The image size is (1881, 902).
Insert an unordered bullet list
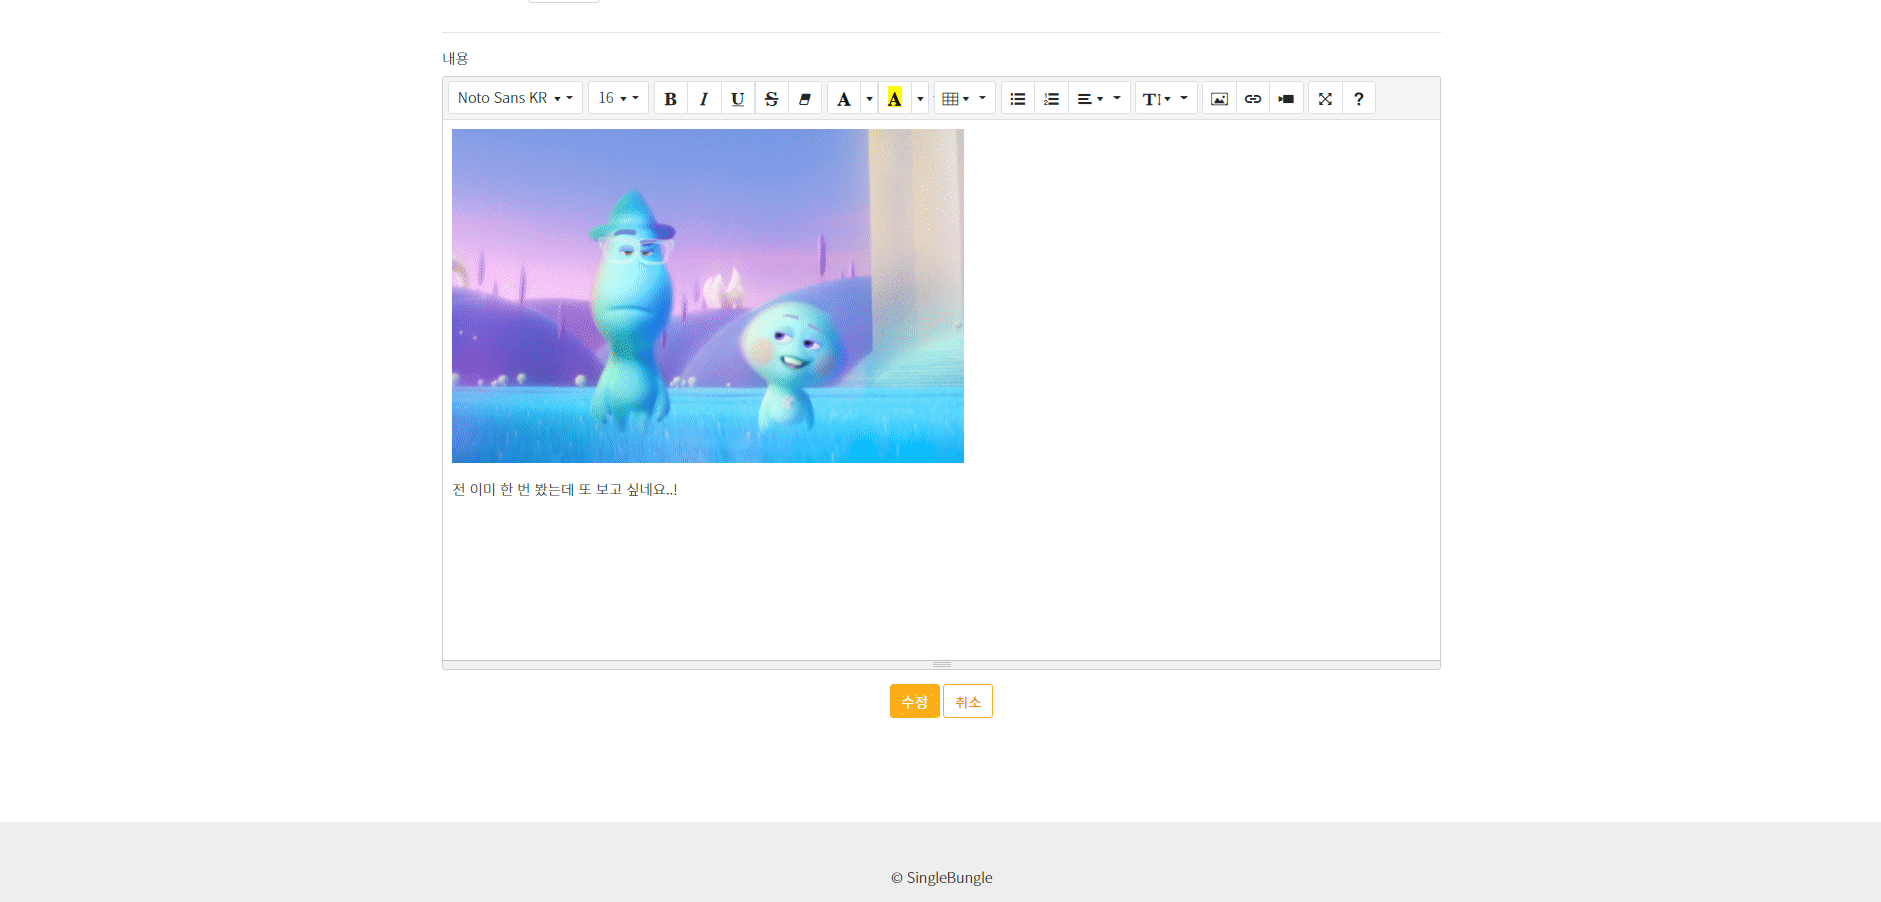[x=1017, y=98]
